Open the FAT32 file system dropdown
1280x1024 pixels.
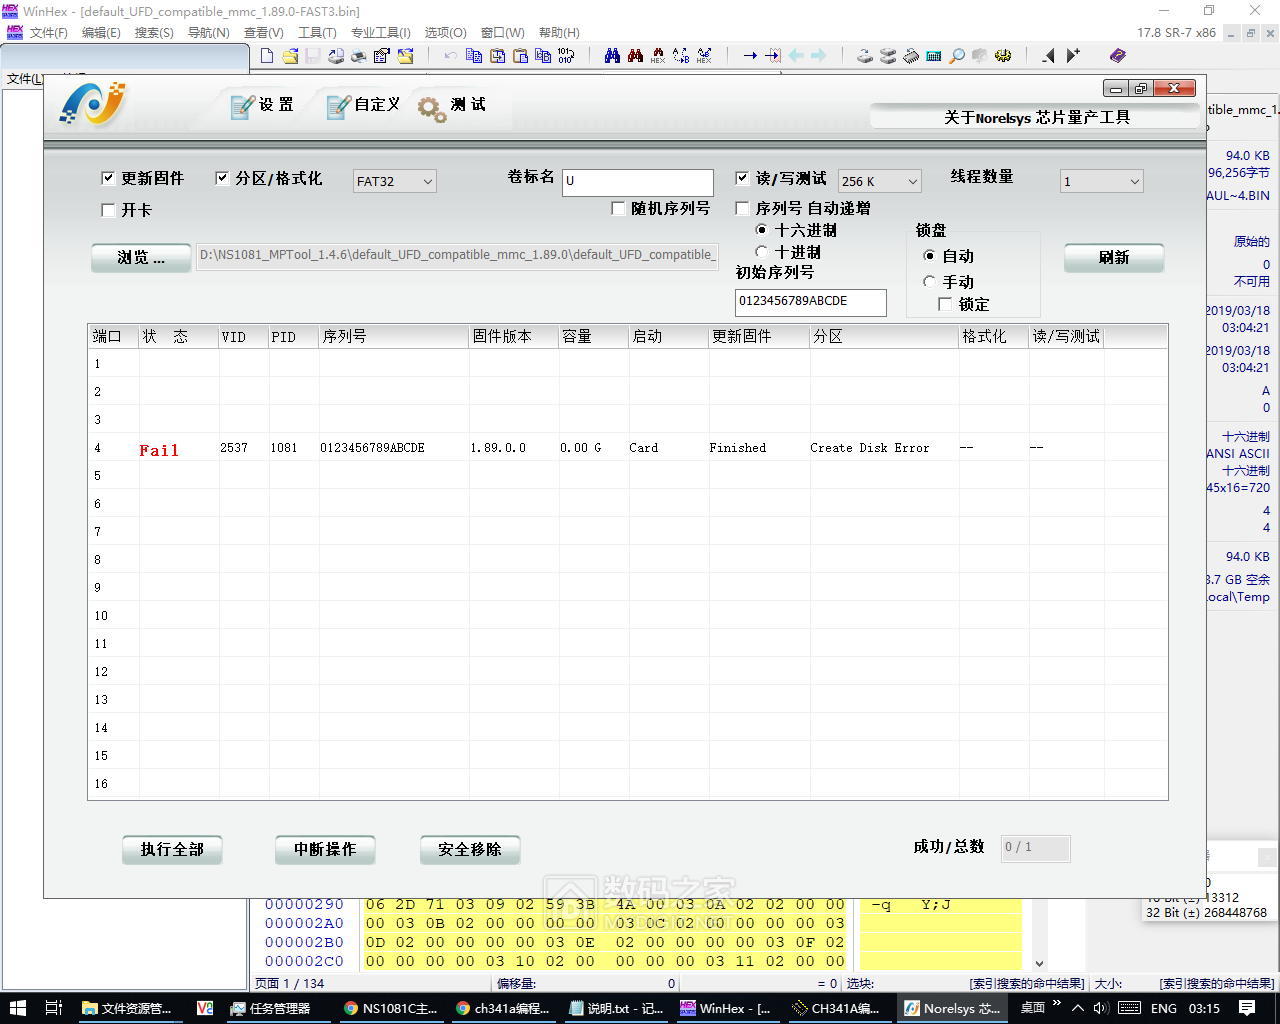tap(395, 181)
